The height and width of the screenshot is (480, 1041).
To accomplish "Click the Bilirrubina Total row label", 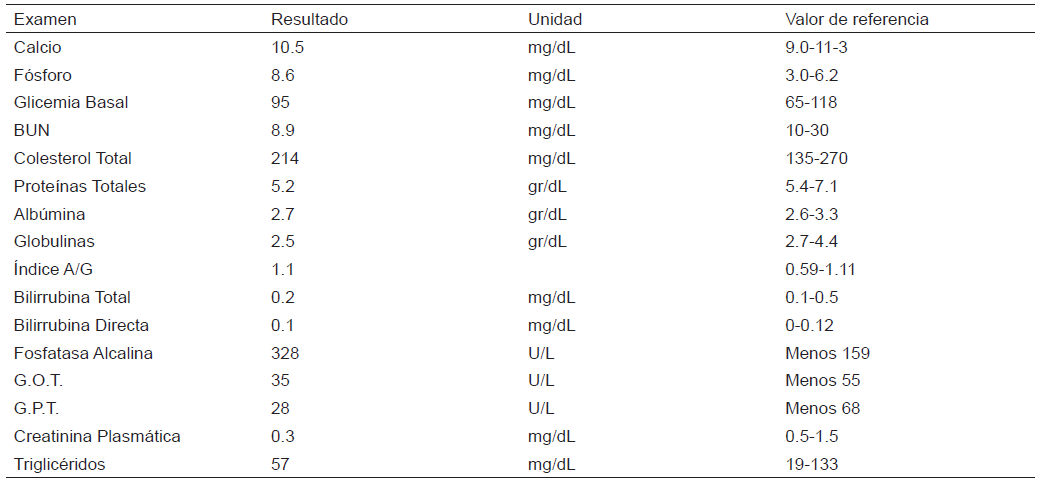I will [x=72, y=297].
